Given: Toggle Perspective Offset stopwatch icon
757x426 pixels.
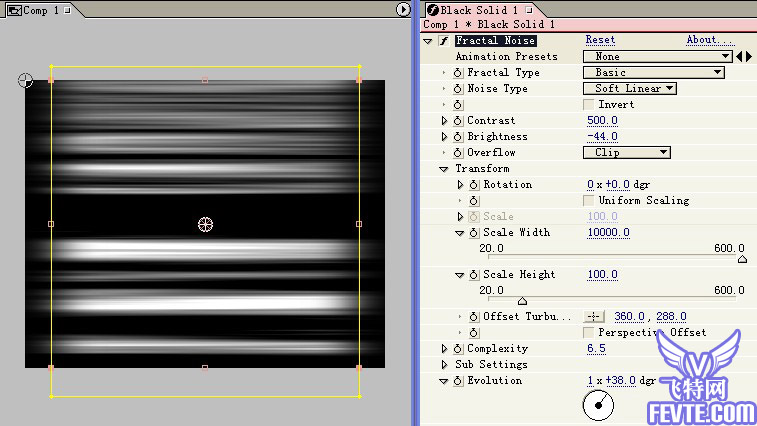Looking at the screenshot, I should (474, 332).
